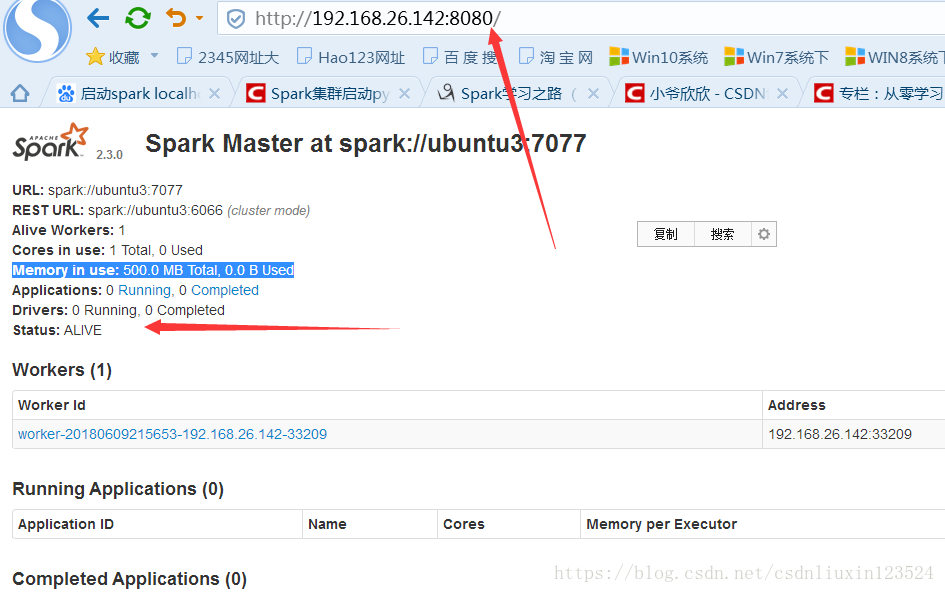Image resolution: width=945 pixels, height=593 pixels.
Task: Click the Cores in use line
Action: click(x=107, y=250)
